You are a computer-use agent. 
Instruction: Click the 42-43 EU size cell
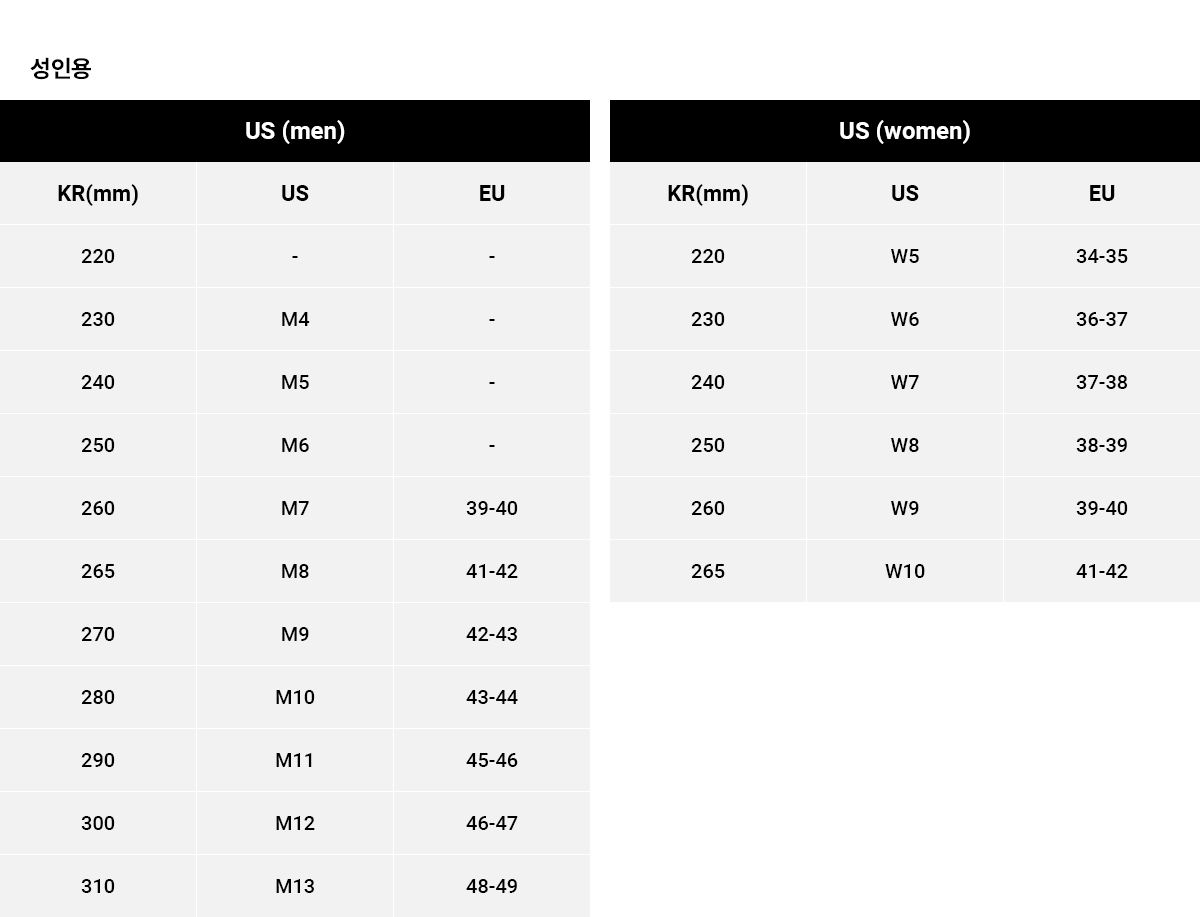[x=492, y=634]
